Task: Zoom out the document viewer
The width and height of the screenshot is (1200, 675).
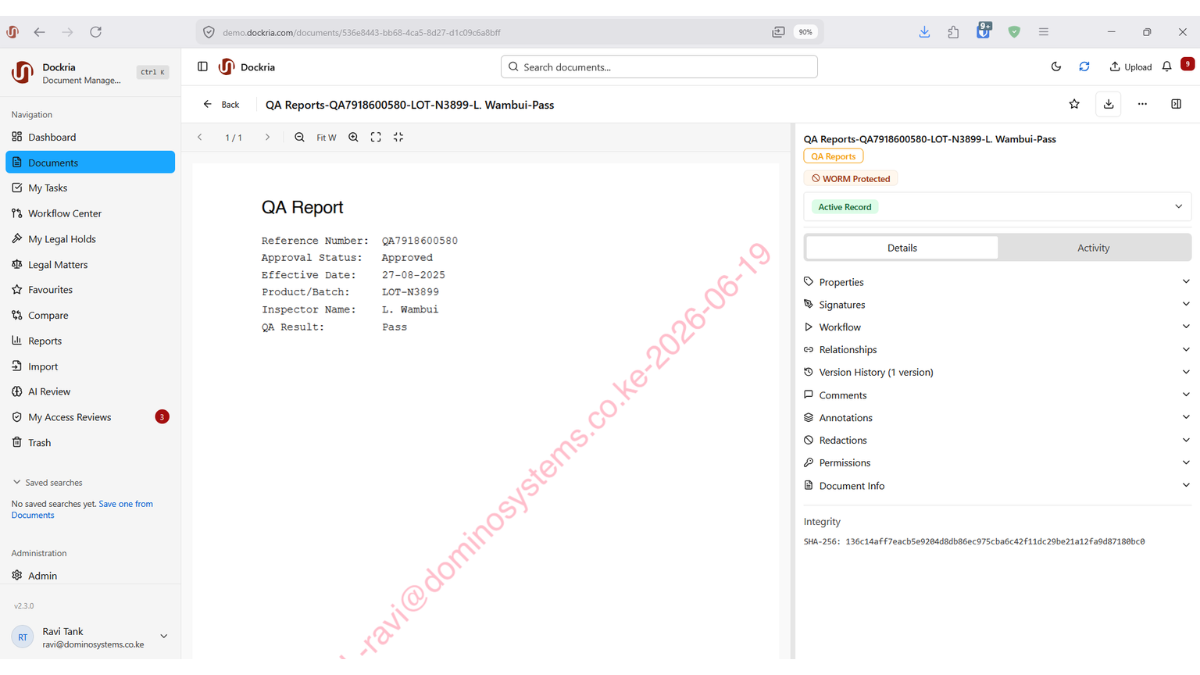Action: click(x=299, y=137)
